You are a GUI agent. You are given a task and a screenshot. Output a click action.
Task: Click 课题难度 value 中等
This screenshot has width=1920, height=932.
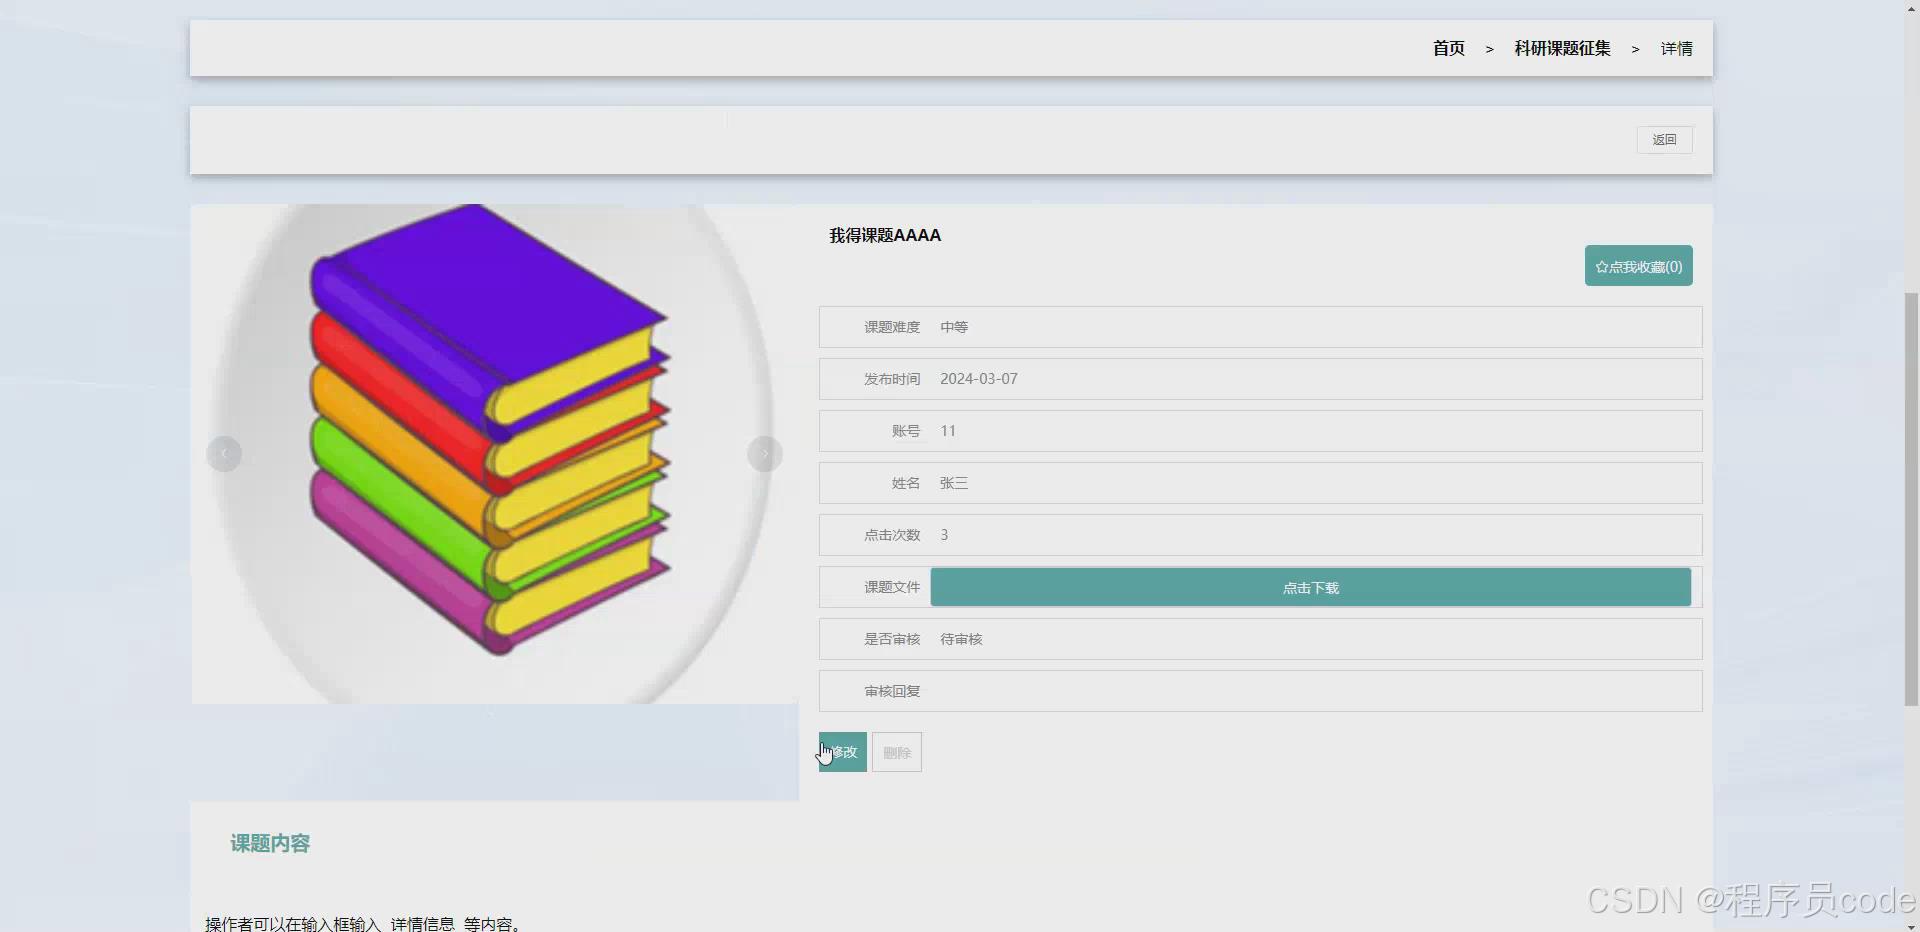(954, 327)
